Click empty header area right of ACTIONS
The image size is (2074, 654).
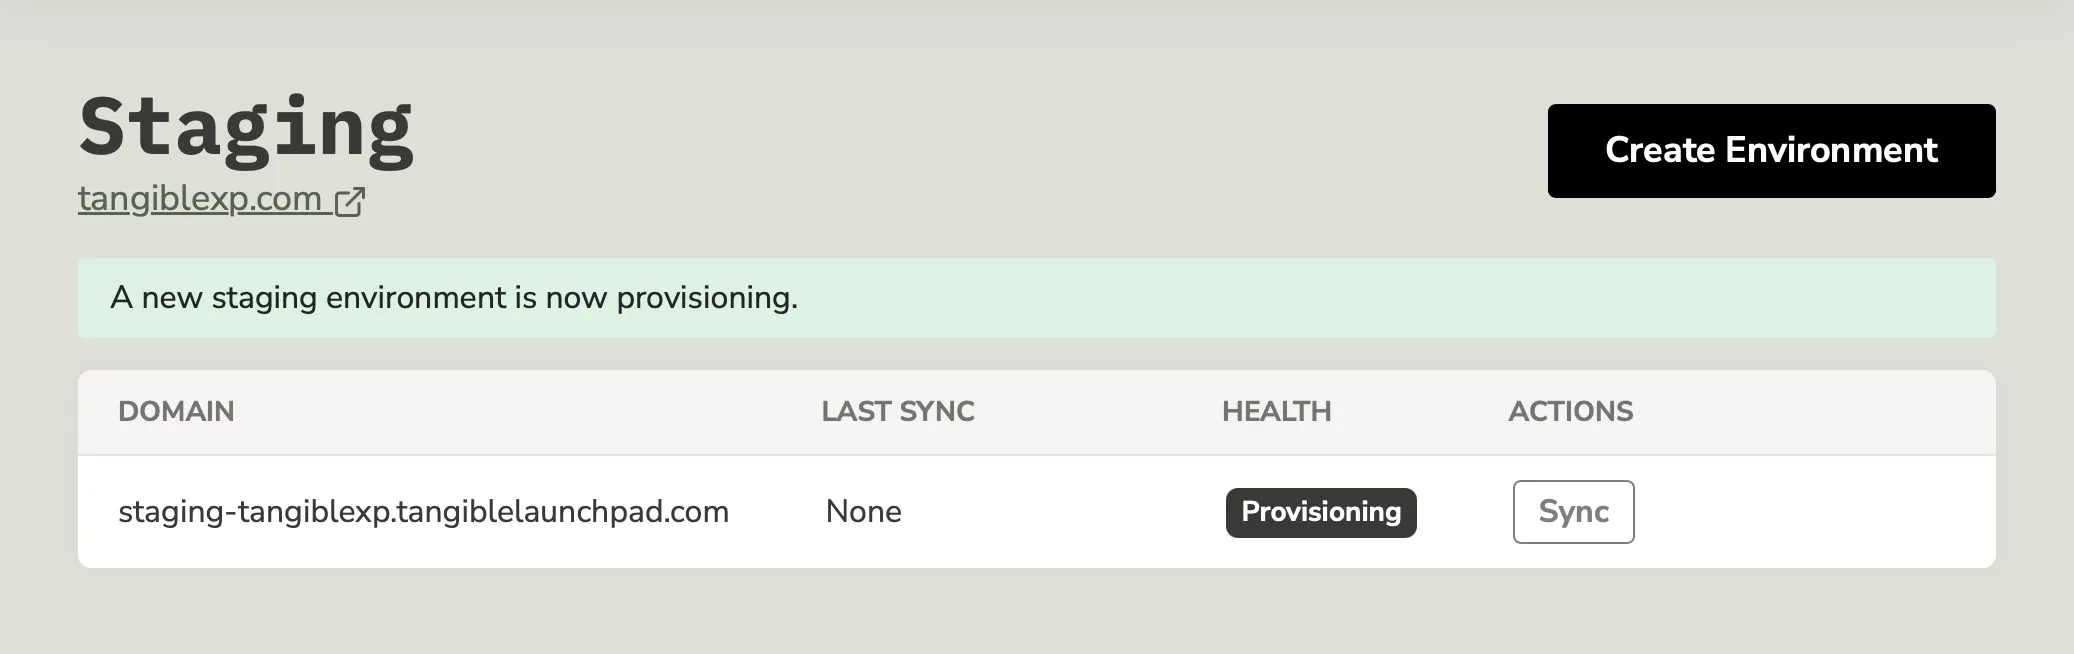1810,411
